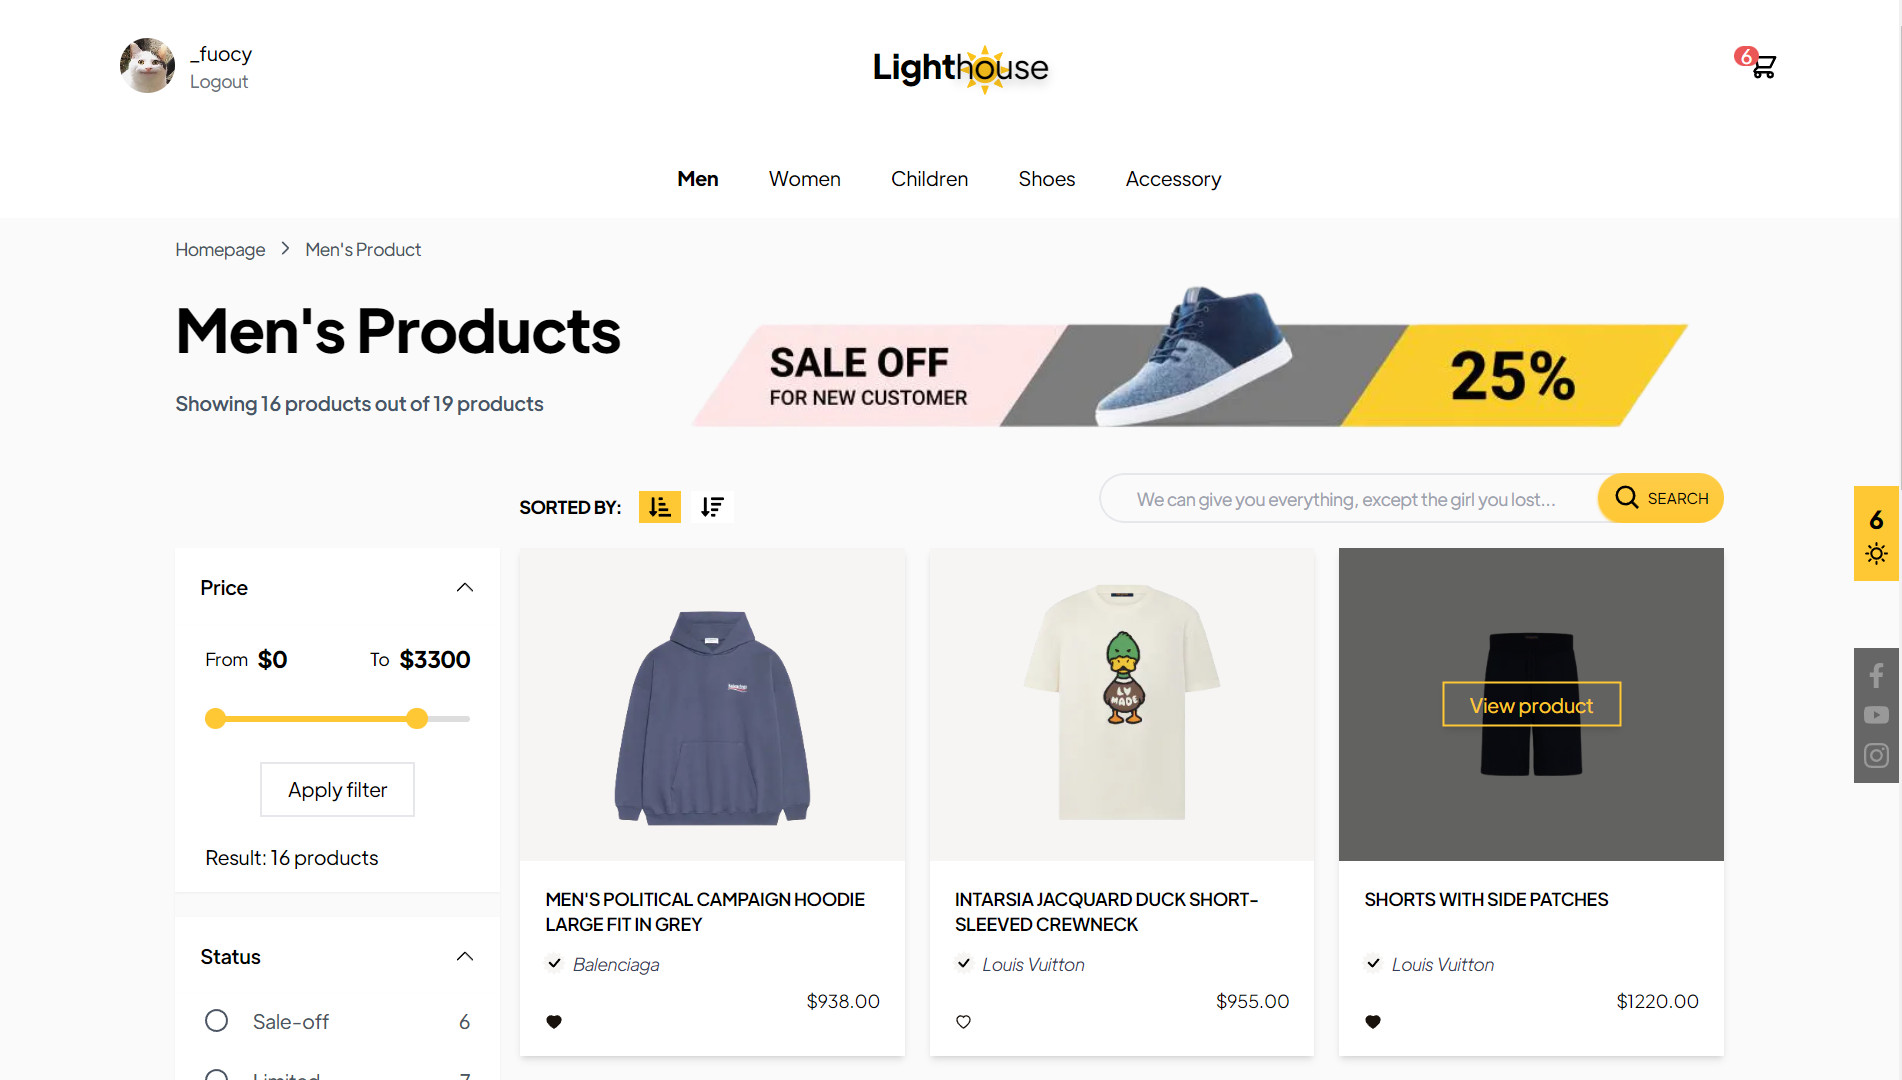This screenshot has width=1902, height=1080.
Task: Sort products in ascending order
Action: (x=660, y=507)
